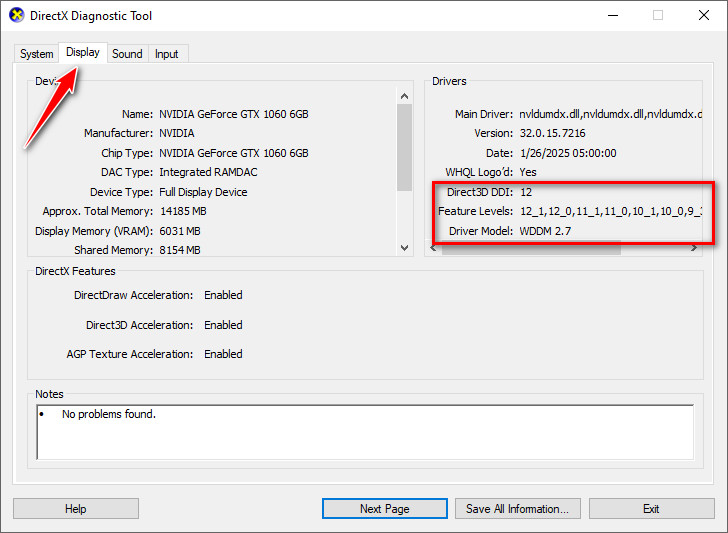728x533 pixels.
Task: Click driver Version 32.0.15.7216
Action: pyautogui.click(x=552, y=133)
